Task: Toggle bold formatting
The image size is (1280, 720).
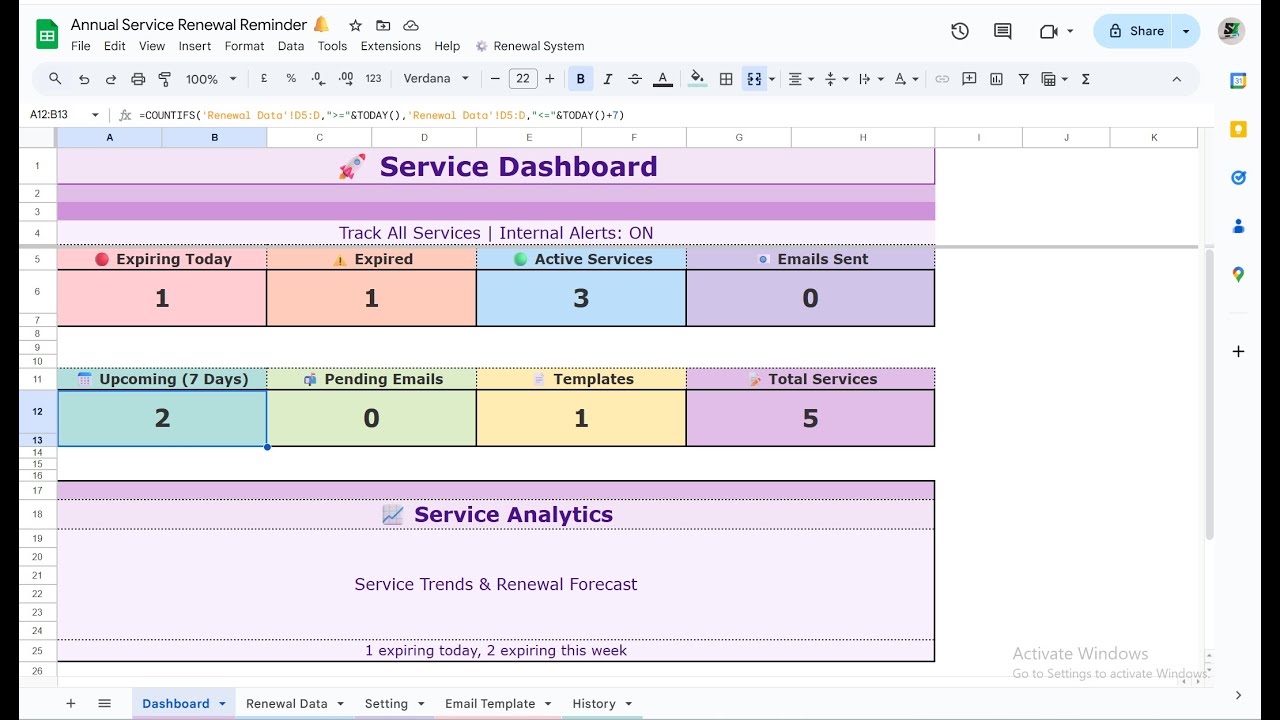Action: pyautogui.click(x=580, y=79)
